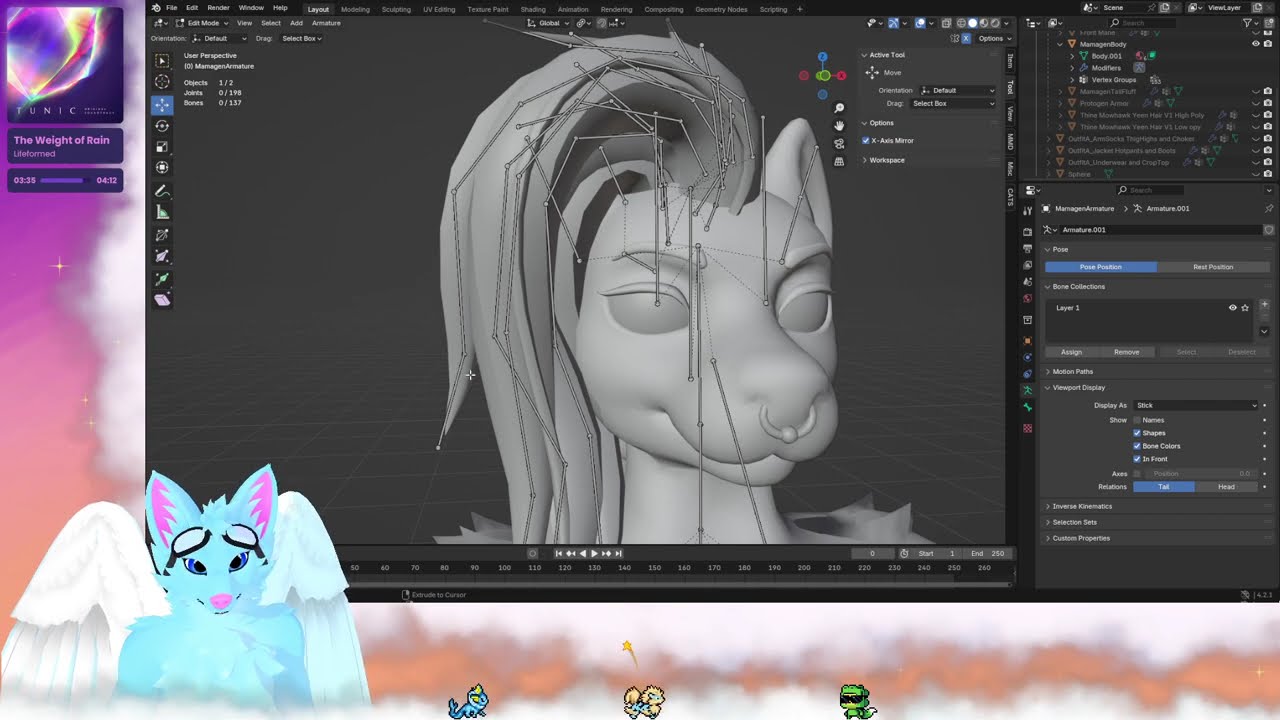Select the Bone Size tool
The width and height of the screenshot is (1280, 720).
coord(162,257)
